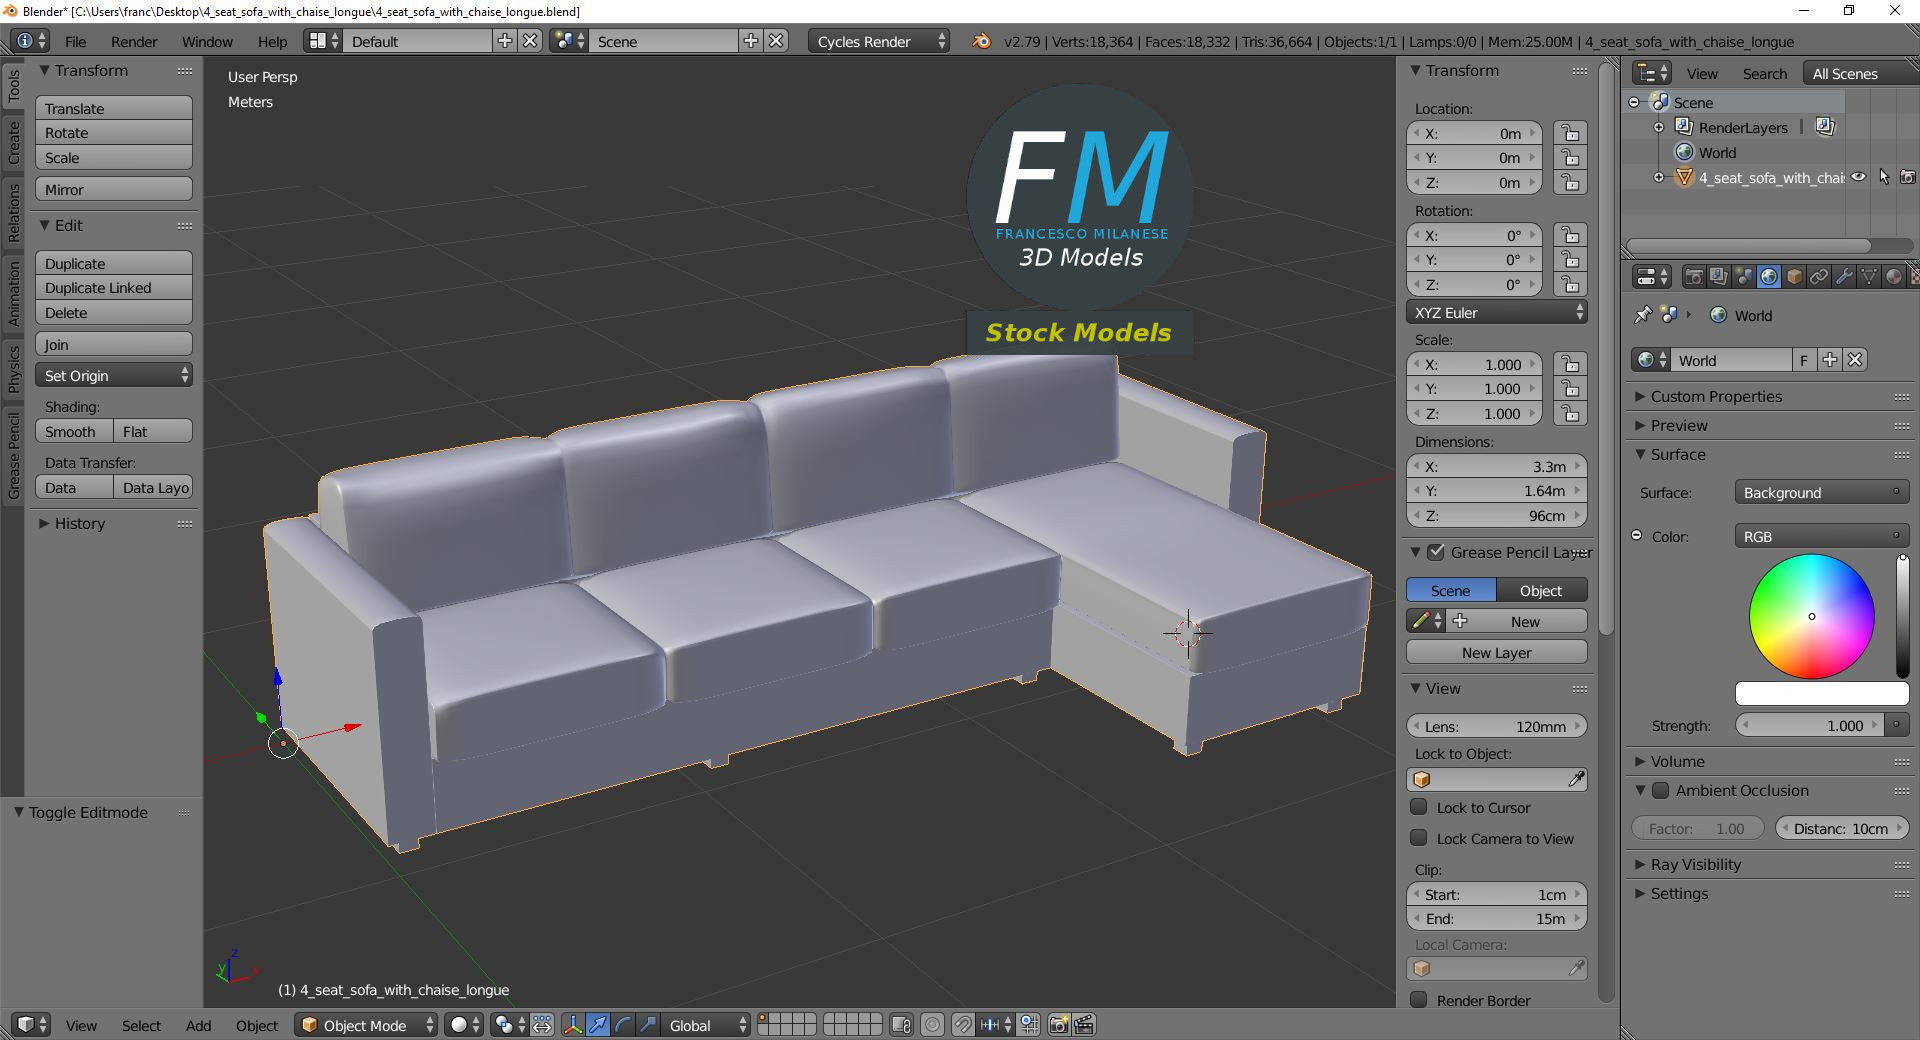Open the Material sphere tab
Screen dimensions: 1920x1040
coord(1894,277)
